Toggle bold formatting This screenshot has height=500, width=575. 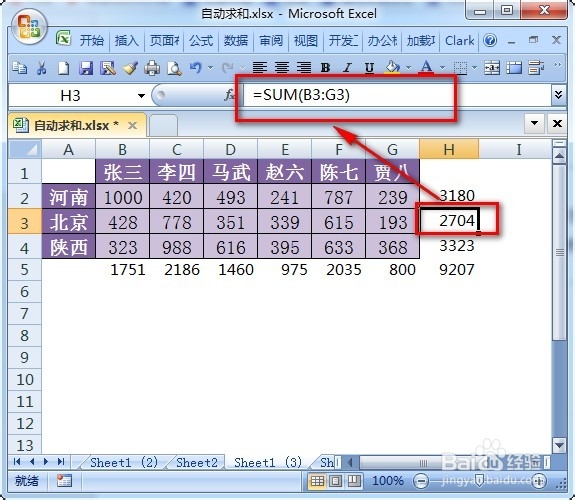coord(325,68)
